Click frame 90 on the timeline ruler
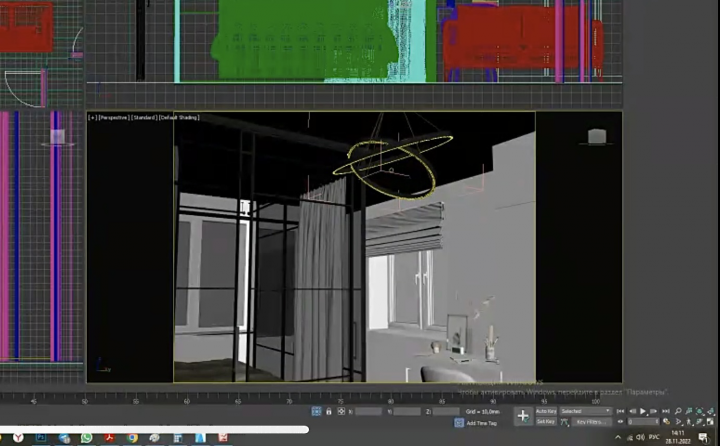The image size is (720, 446). tap(493, 401)
